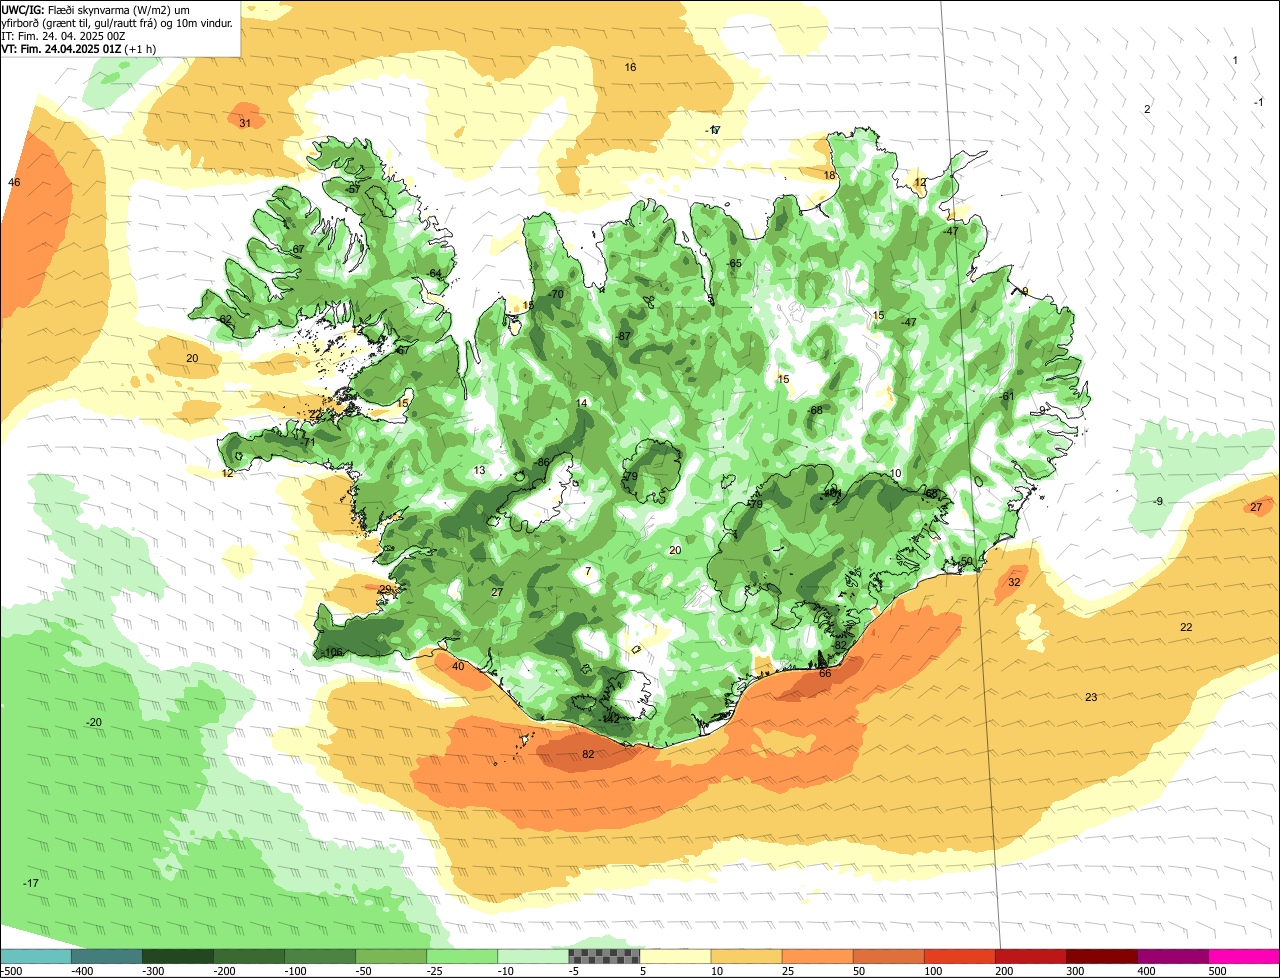Viewport: 1280px width, 978px height.
Task: Pick the dark green legend swatch between -300 and -200
Action: [178, 956]
